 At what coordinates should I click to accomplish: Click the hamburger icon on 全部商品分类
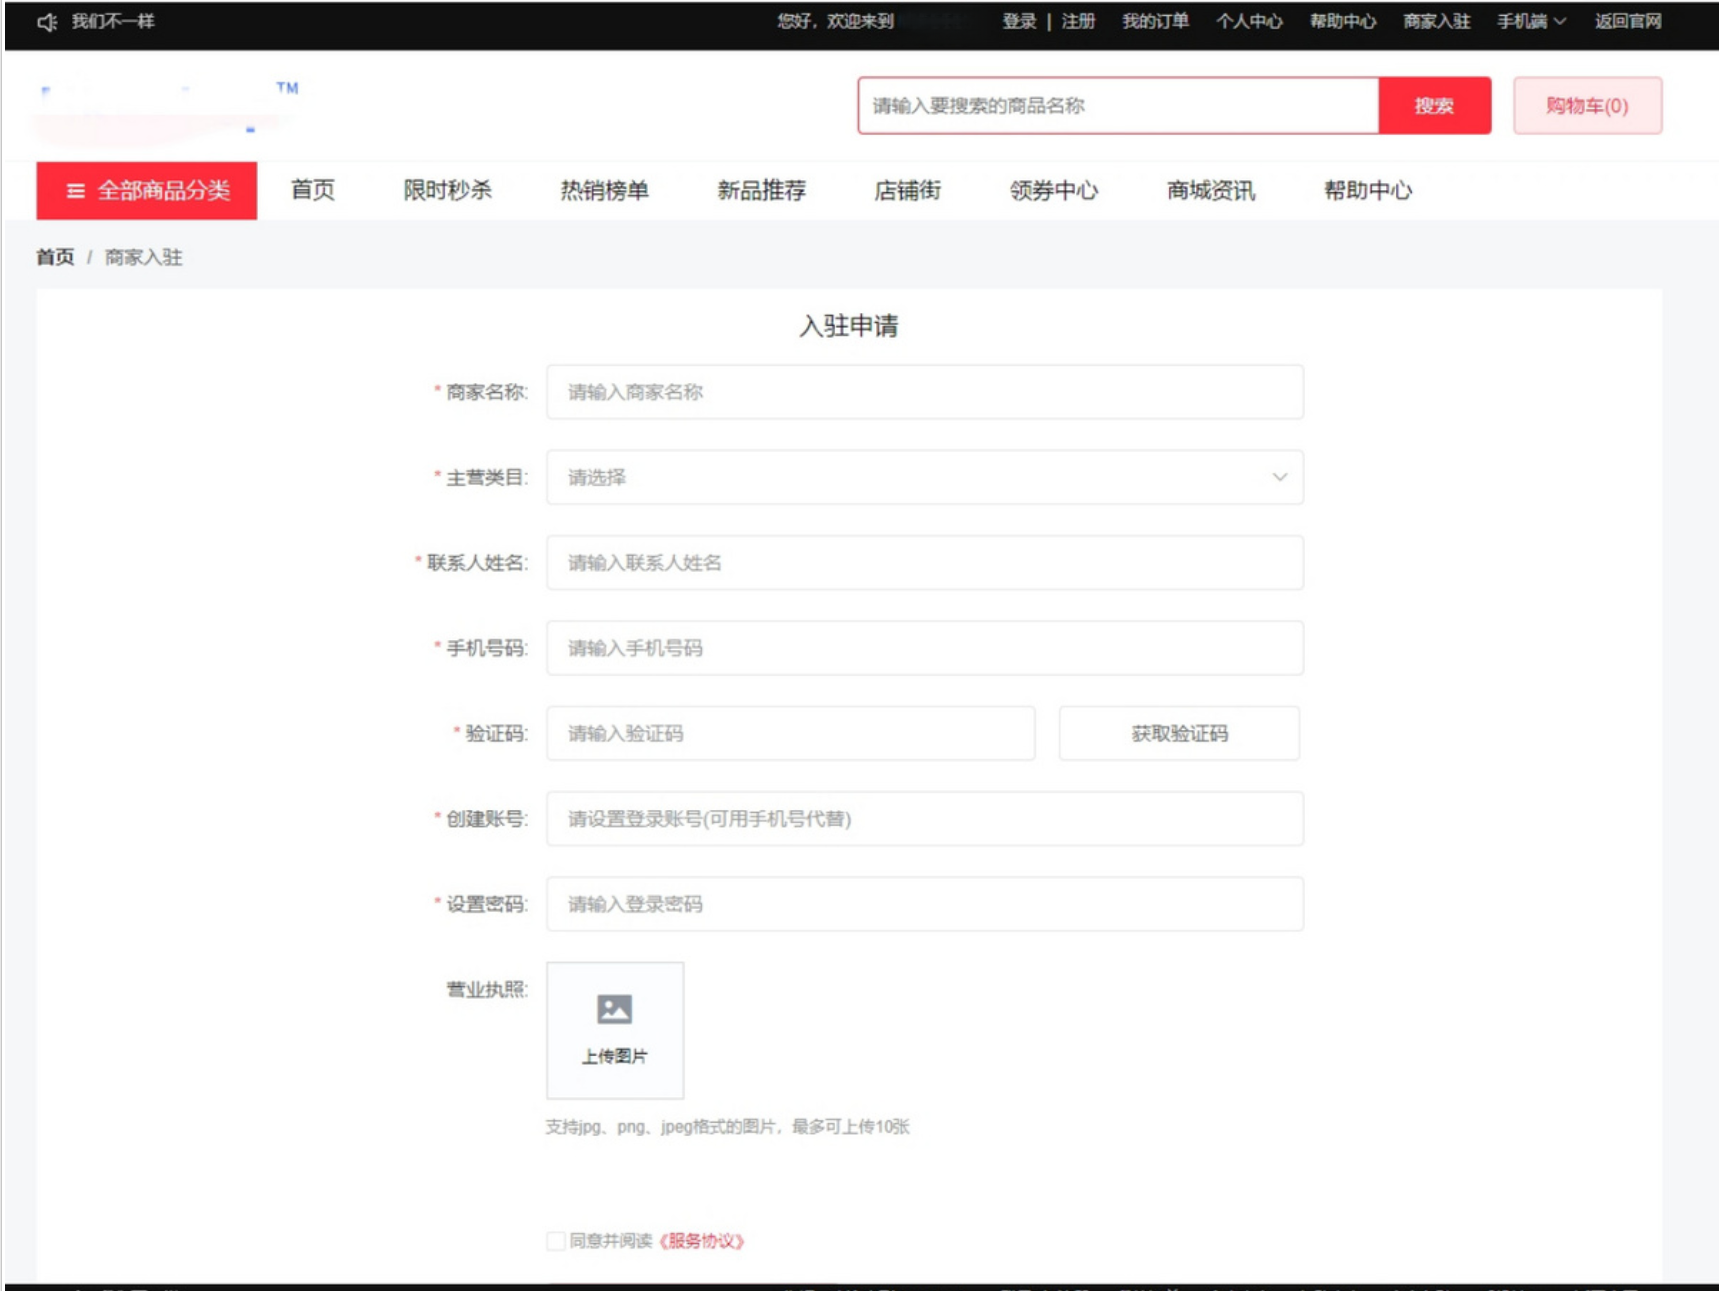coord(74,191)
